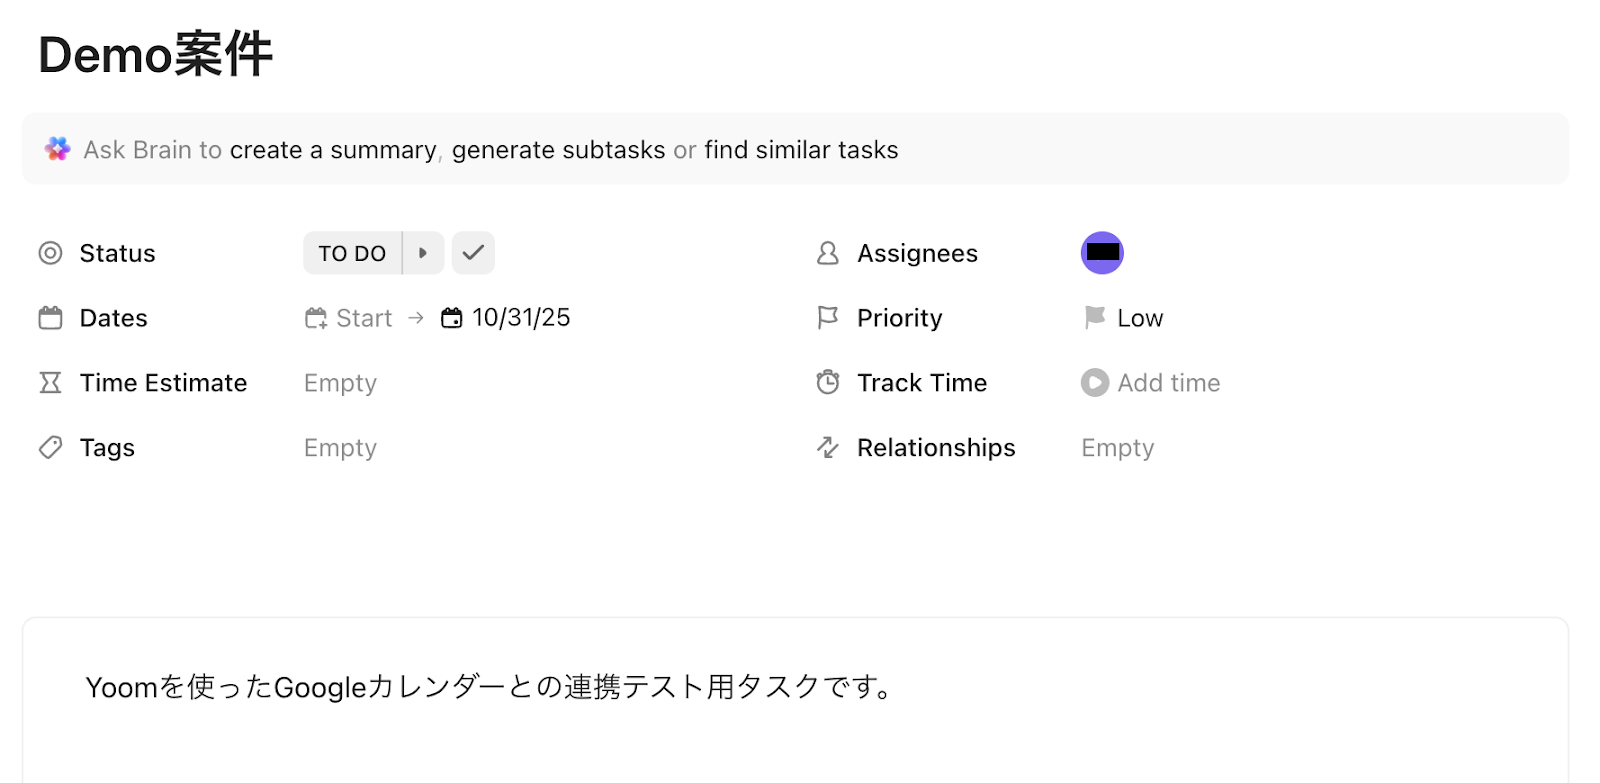Advance status with next arrow button

point(423,253)
